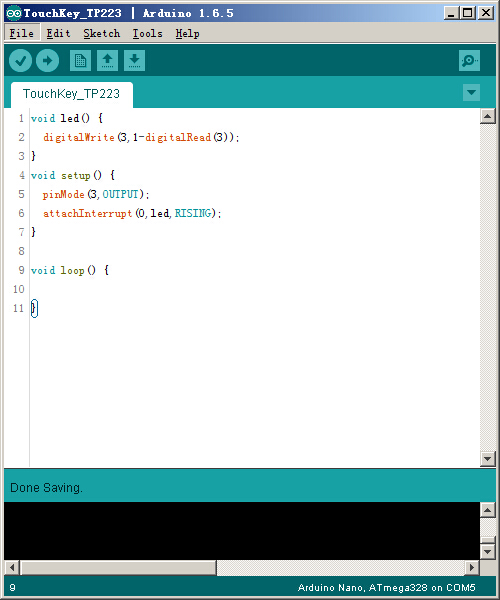Open the Sketch menu
Viewport: 500px width, 600px height.
point(101,34)
